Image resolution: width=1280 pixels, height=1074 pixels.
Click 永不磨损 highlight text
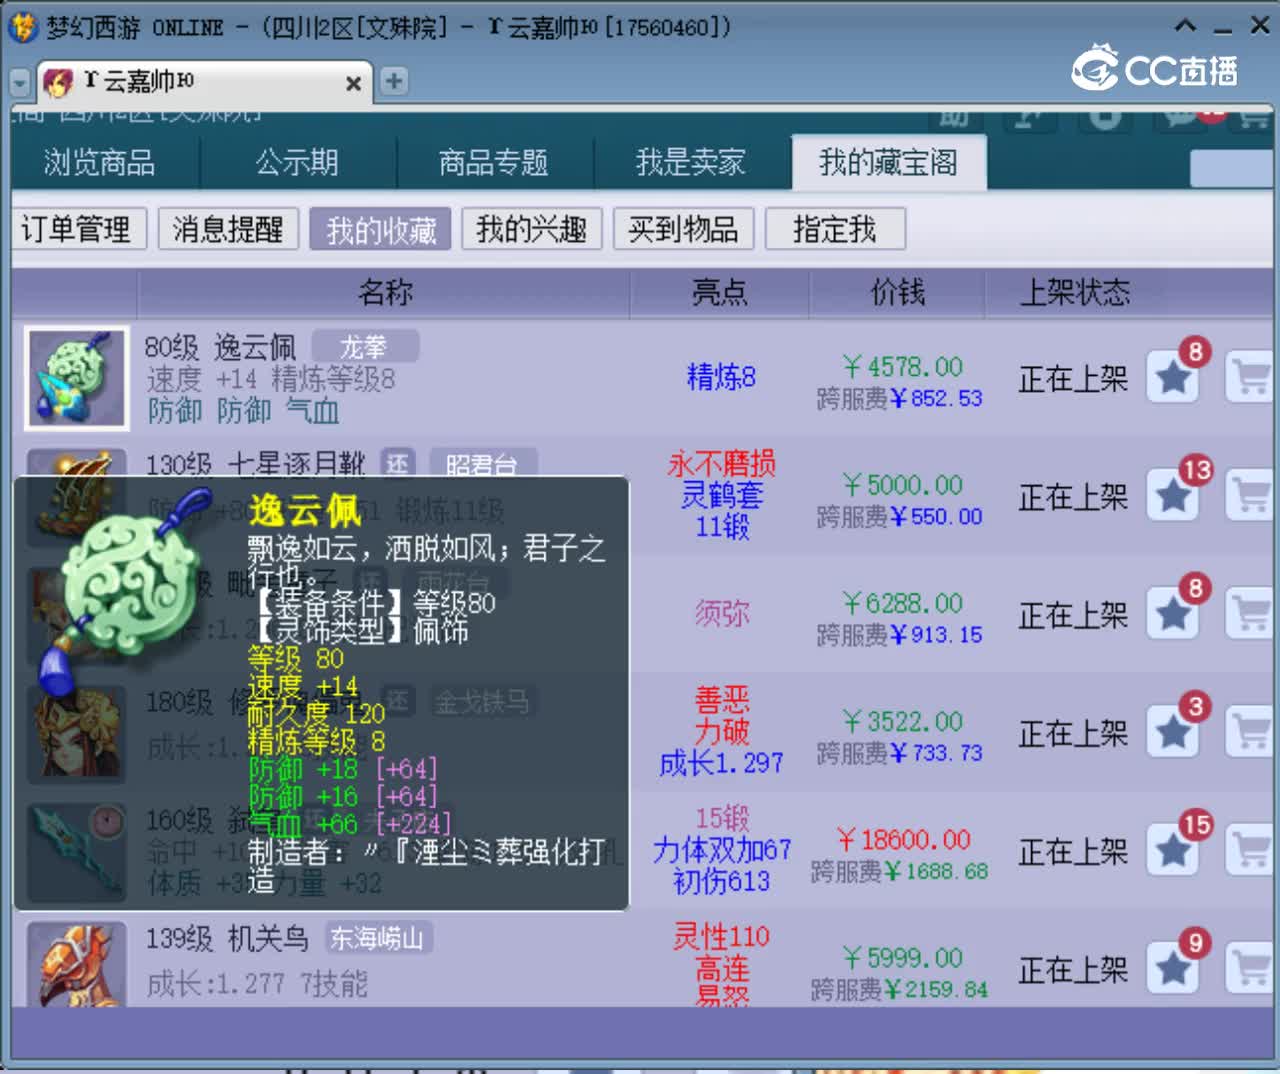721,463
